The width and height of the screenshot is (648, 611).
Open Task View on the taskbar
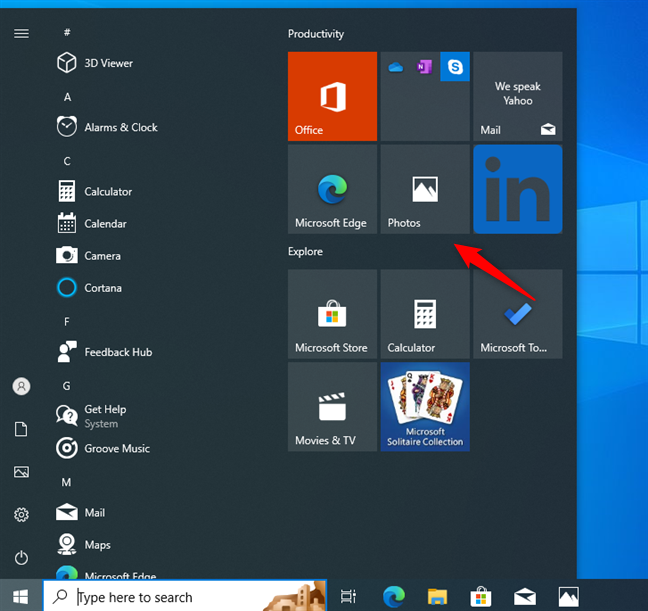point(348,596)
